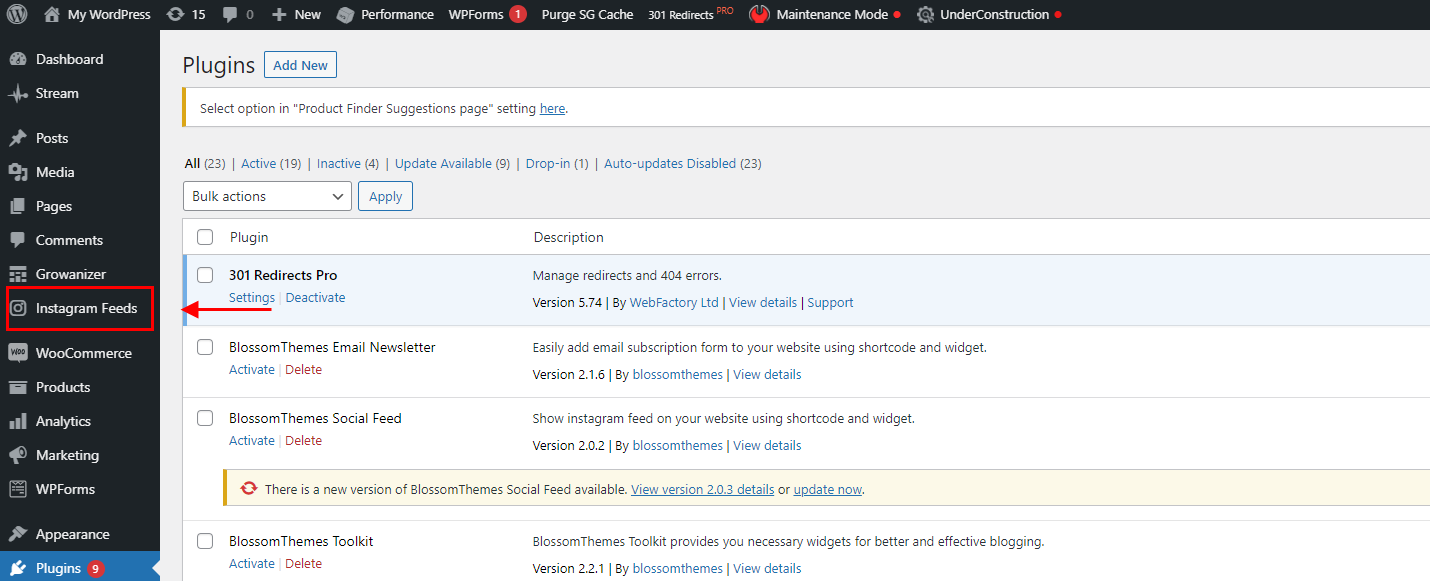
Task: Click the Analytics bar chart icon
Action: pos(18,421)
